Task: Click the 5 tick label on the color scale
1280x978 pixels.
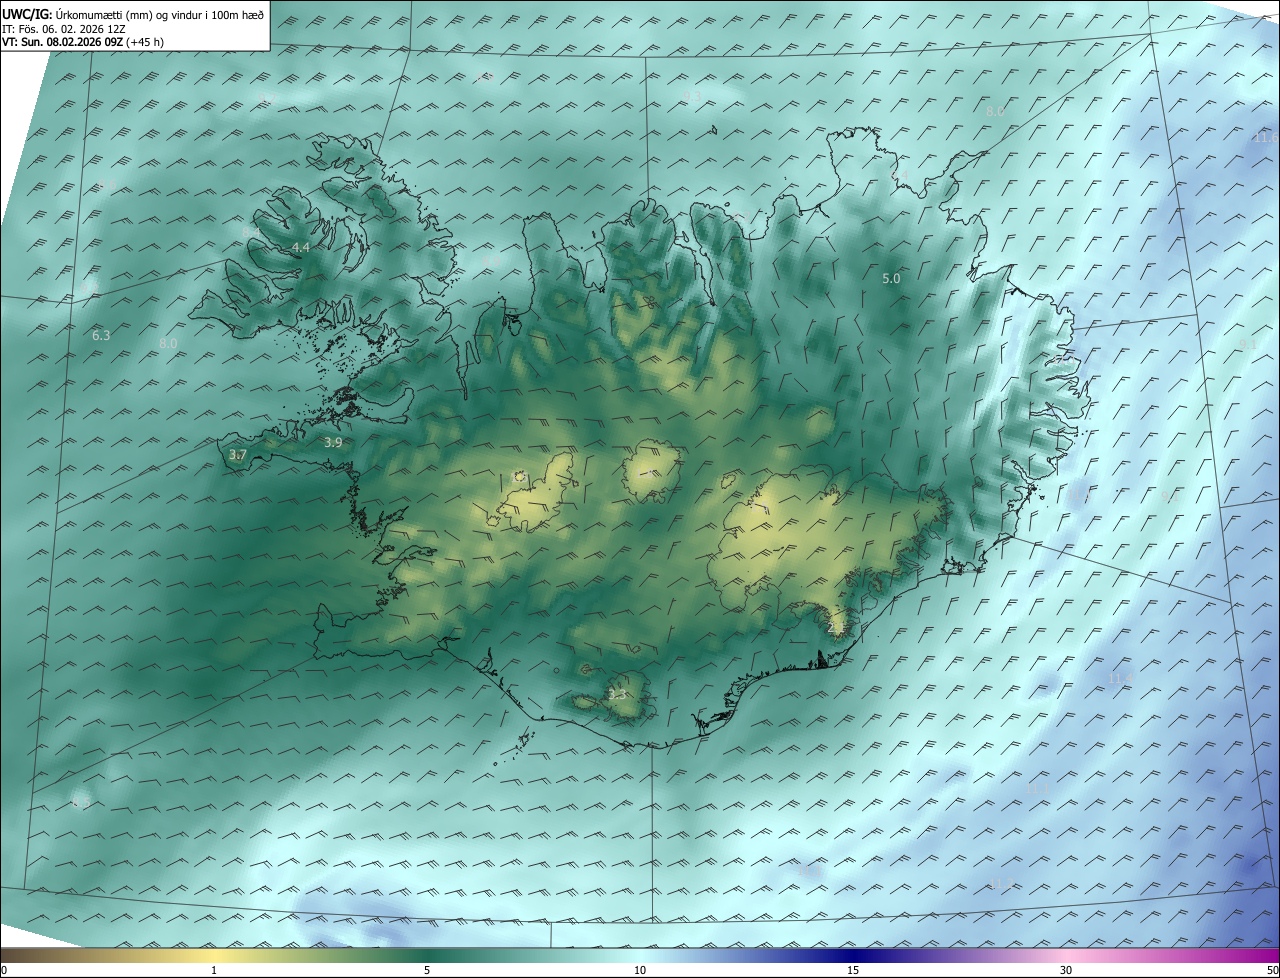Action: pyautogui.click(x=427, y=971)
